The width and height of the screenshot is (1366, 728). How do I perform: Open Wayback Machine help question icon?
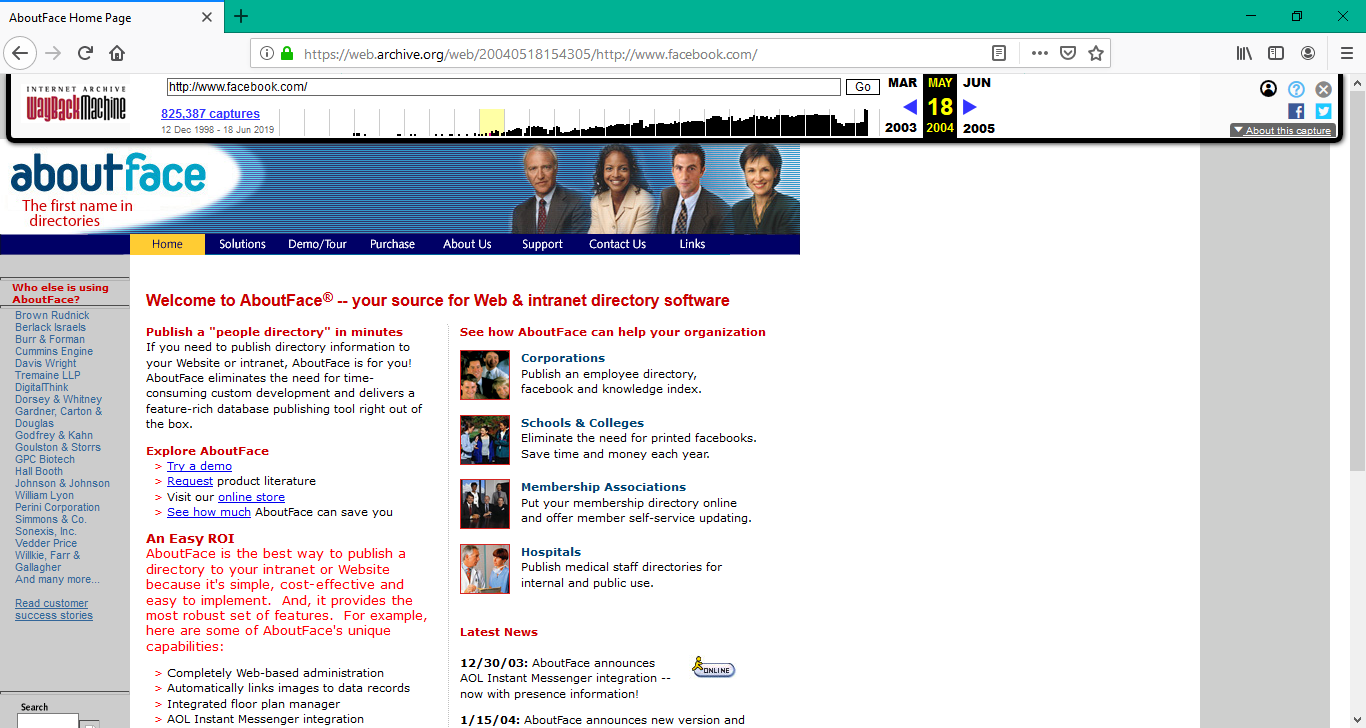(x=1296, y=89)
